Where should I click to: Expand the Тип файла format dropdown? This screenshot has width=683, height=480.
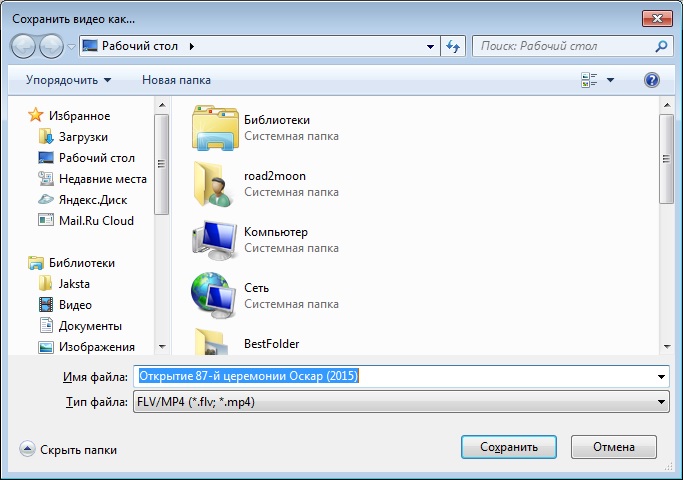tap(662, 402)
